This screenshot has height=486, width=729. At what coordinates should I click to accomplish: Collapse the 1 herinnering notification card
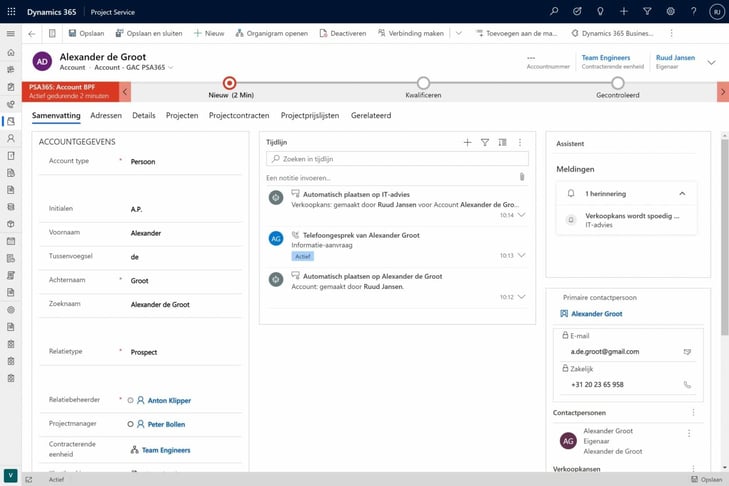(682, 193)
